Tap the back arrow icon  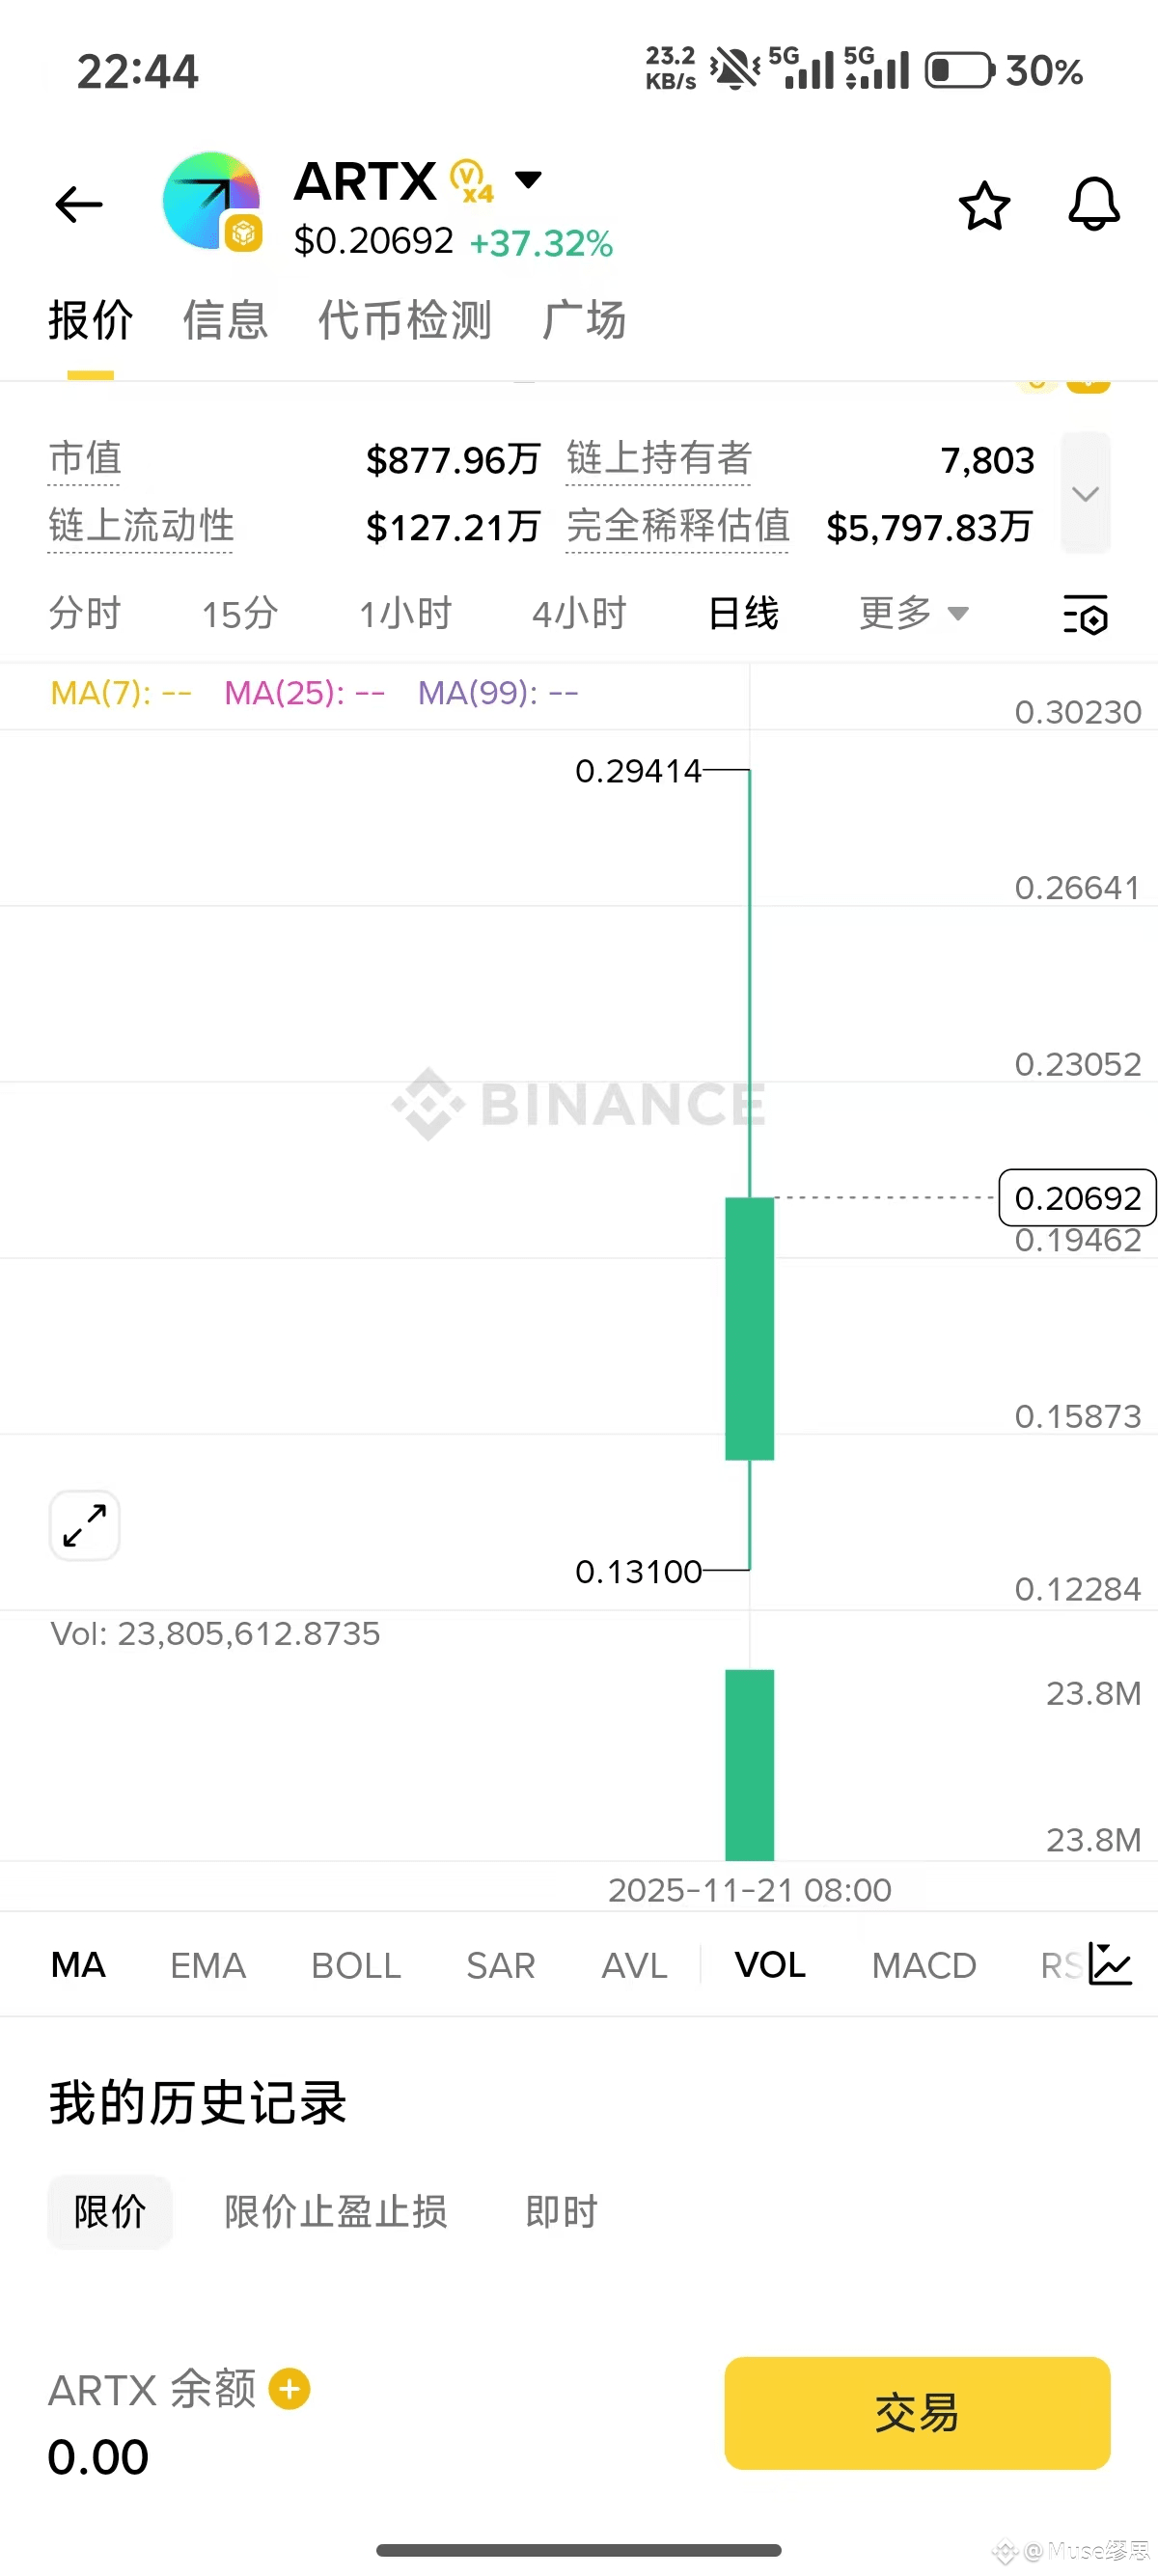click(79, 205)
